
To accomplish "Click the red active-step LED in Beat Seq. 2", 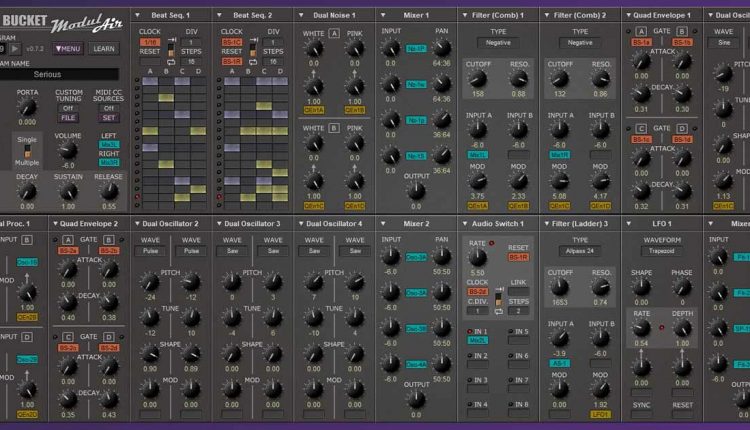I will (219, 197).
